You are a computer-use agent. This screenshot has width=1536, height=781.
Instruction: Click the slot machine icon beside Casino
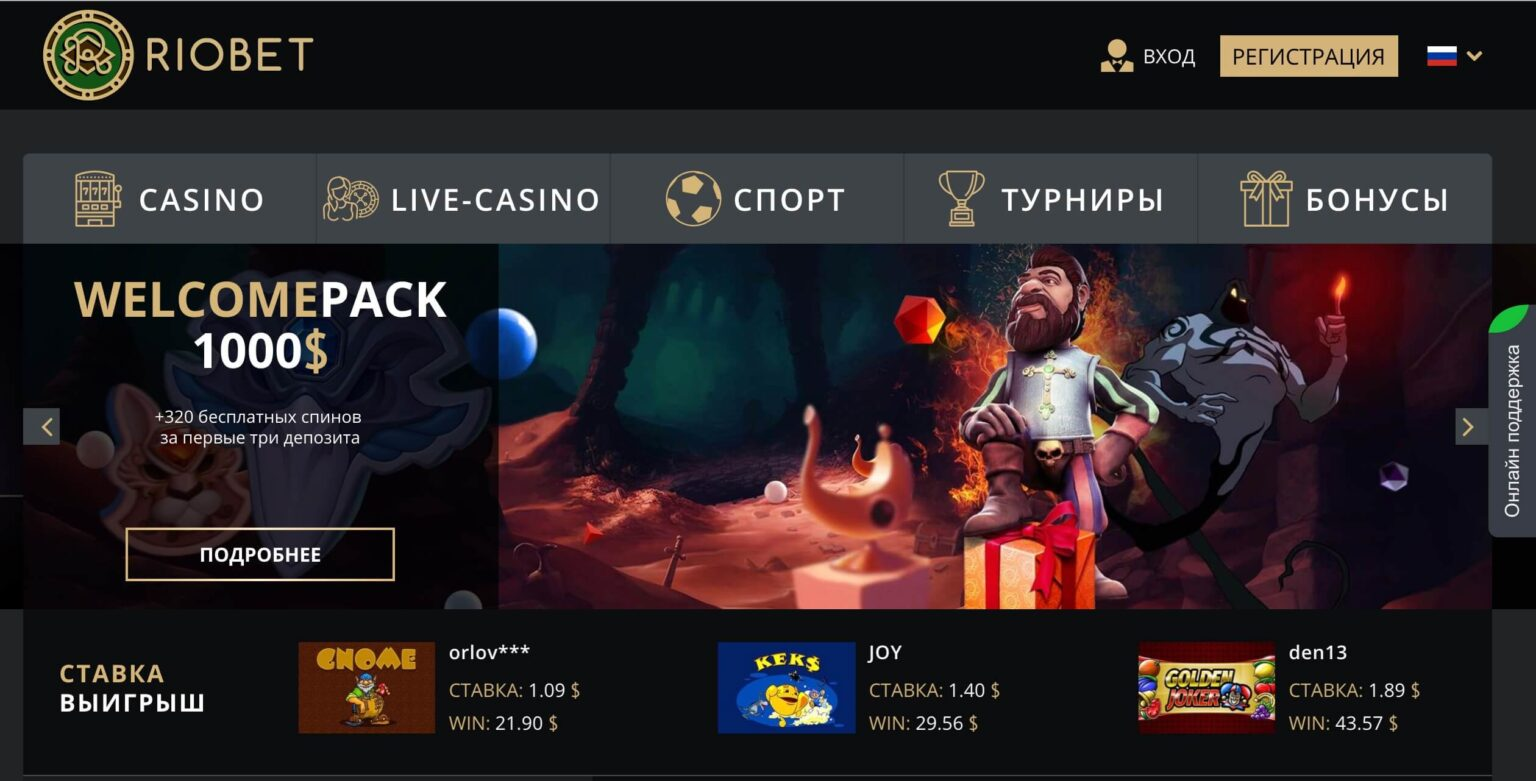click(97, 199)
